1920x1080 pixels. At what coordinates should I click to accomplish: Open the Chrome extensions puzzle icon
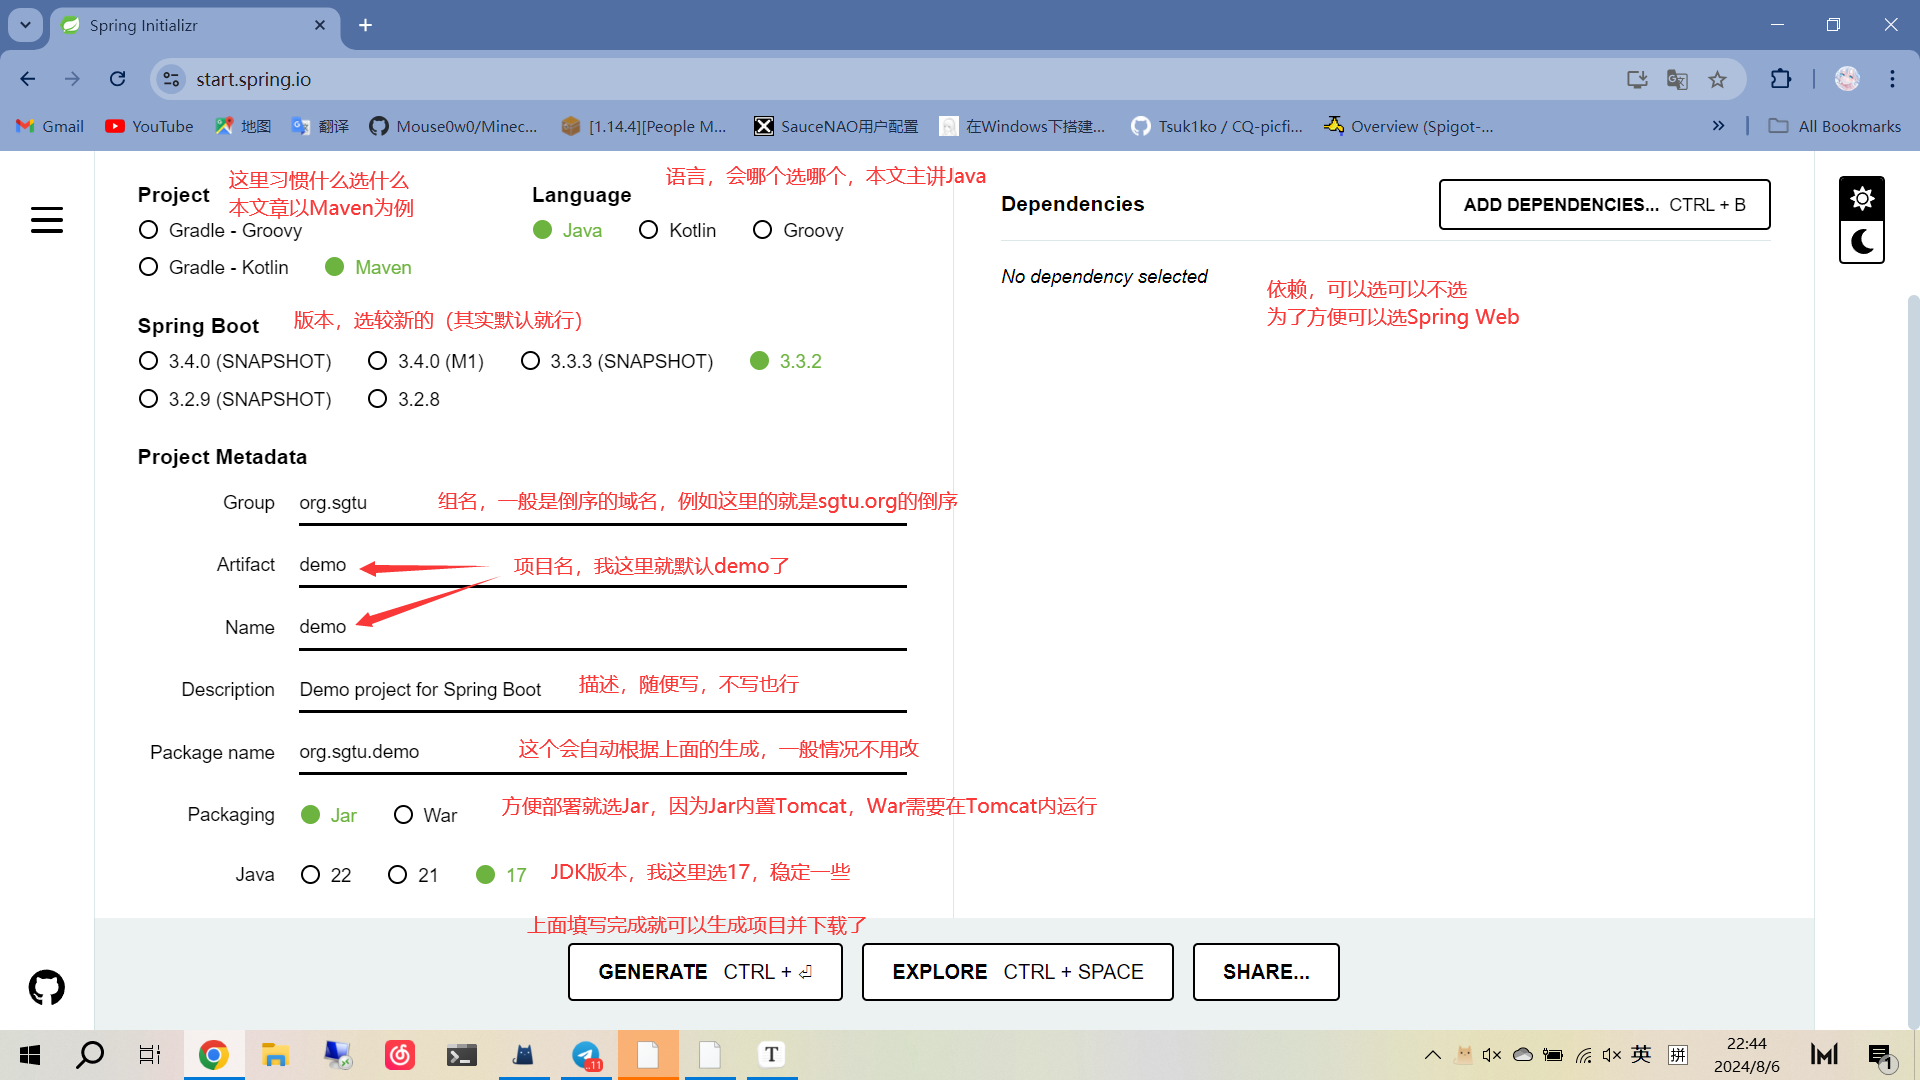(x=1781, y=79)
